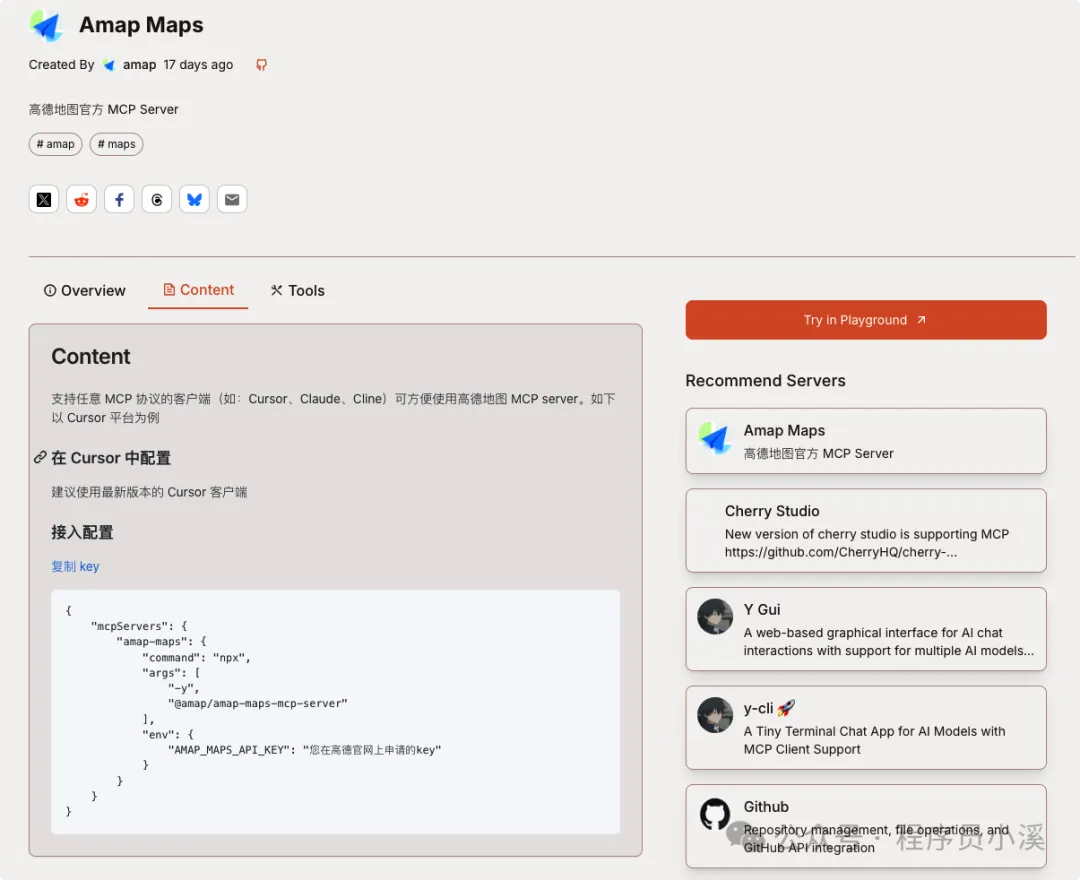
Task: Click the Y Gui avatar image
Action: point(715,616)
